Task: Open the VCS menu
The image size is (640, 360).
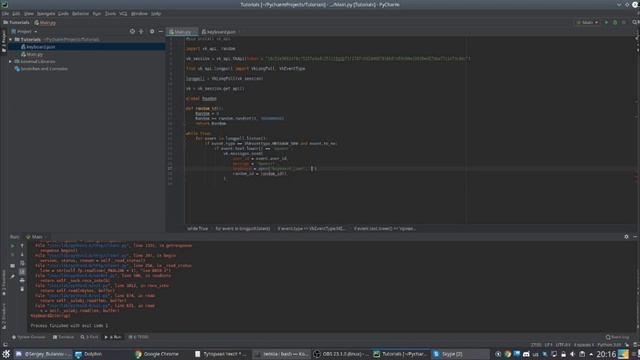Action: [x=123, y=13]
